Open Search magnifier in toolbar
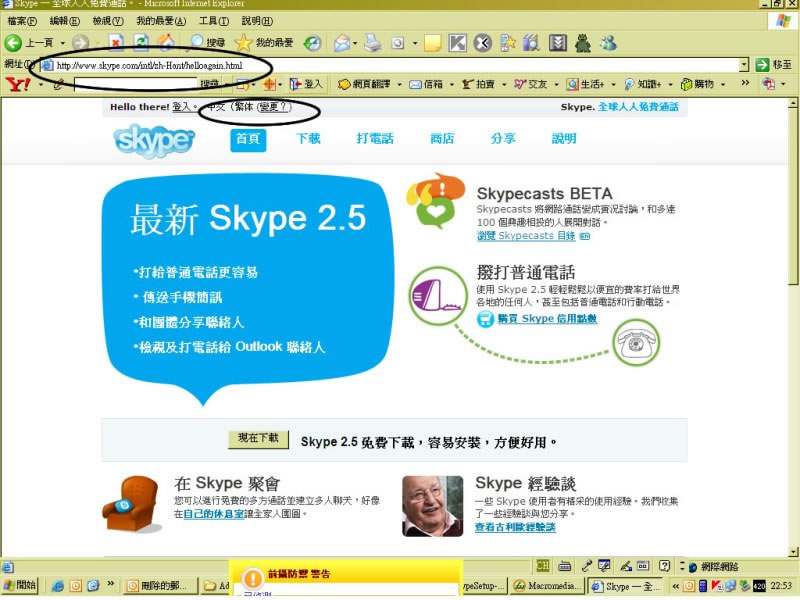This screenshot has height=600, width=800. coord(196,42)
